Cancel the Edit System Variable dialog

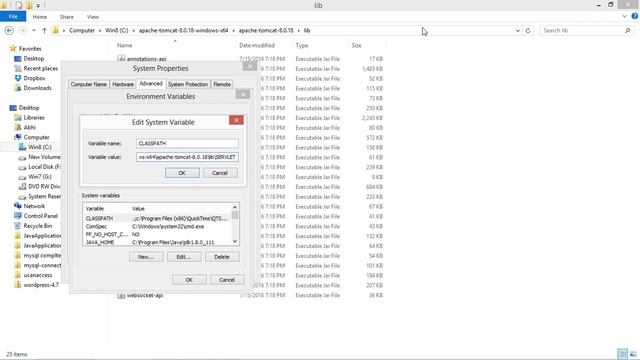(220, 173)
